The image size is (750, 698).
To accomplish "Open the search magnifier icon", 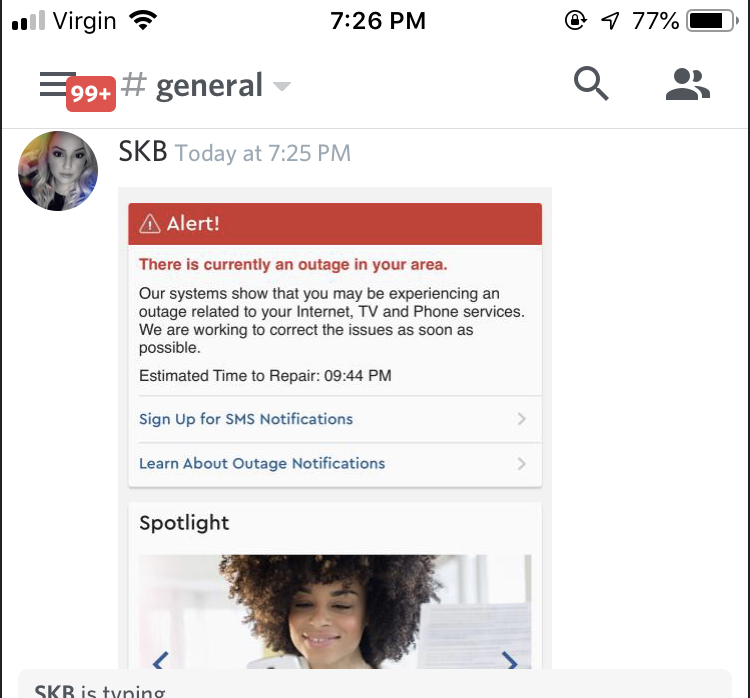I will click(591, 84).
